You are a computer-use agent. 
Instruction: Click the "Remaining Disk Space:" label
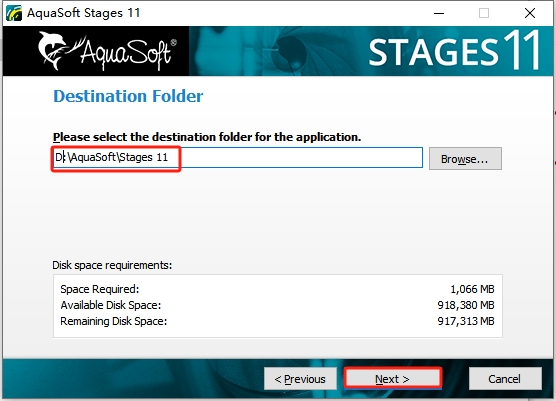(x=113, y=321)
